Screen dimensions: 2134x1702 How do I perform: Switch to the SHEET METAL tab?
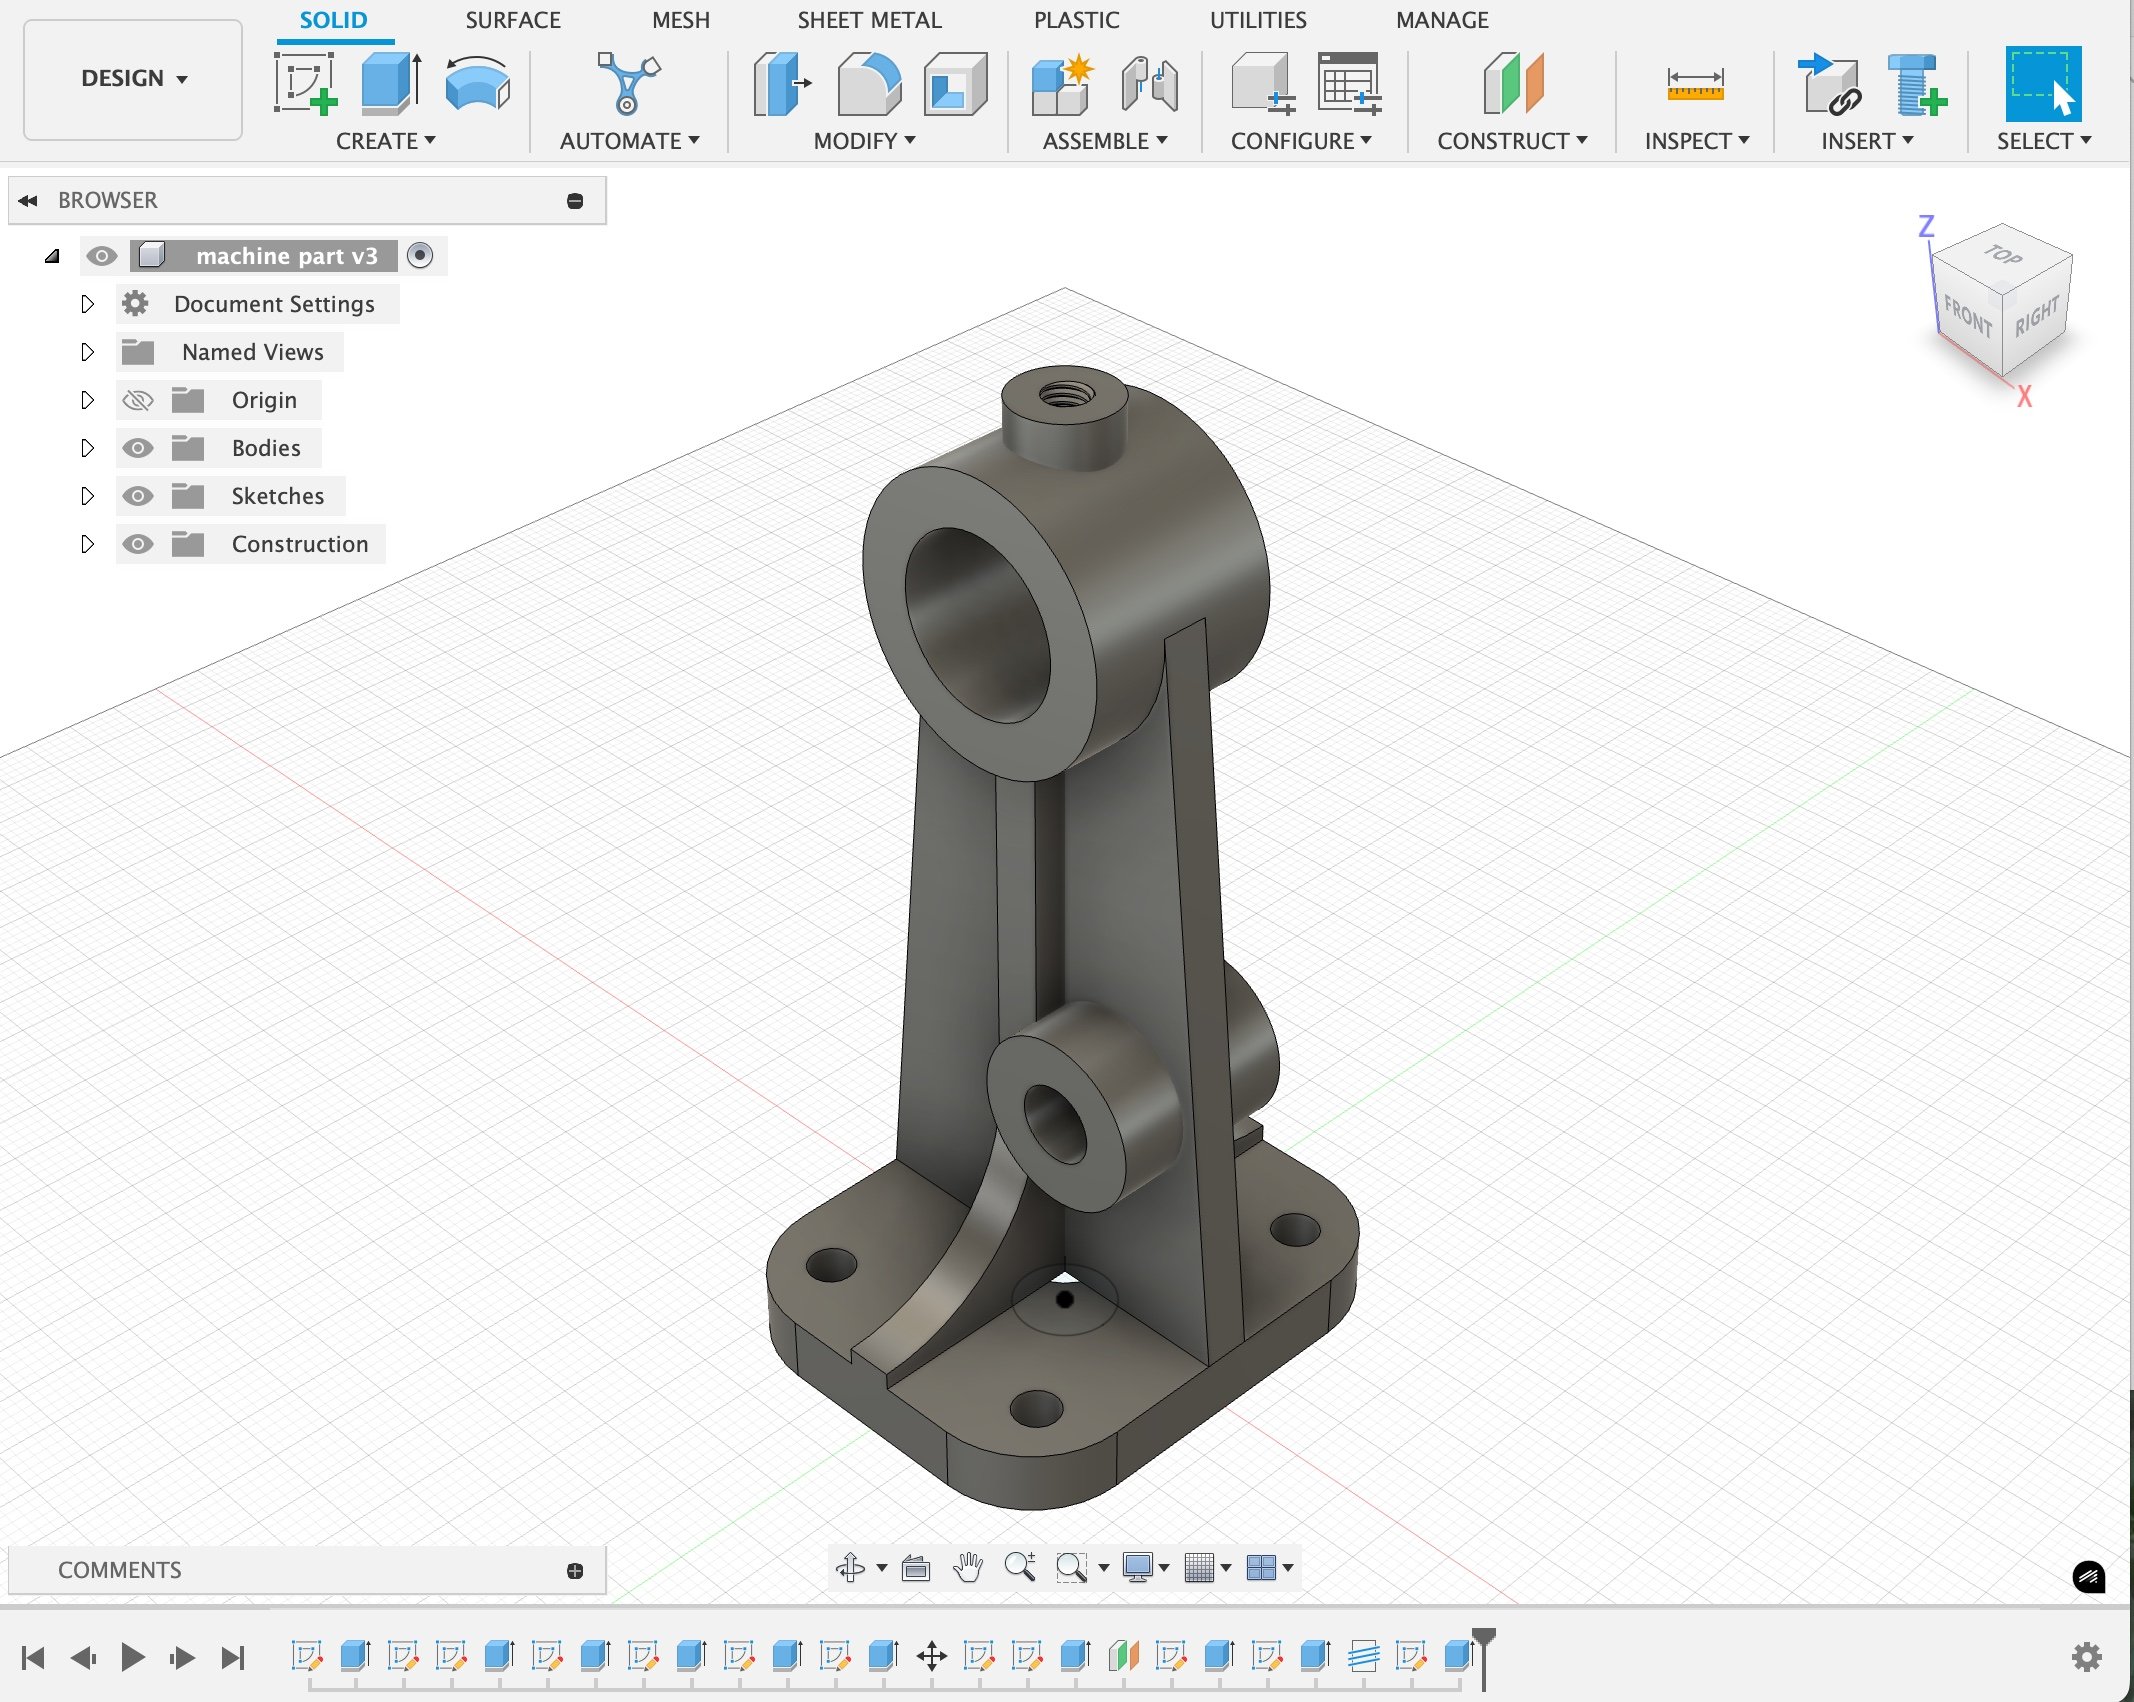click(x=868, y=20)
